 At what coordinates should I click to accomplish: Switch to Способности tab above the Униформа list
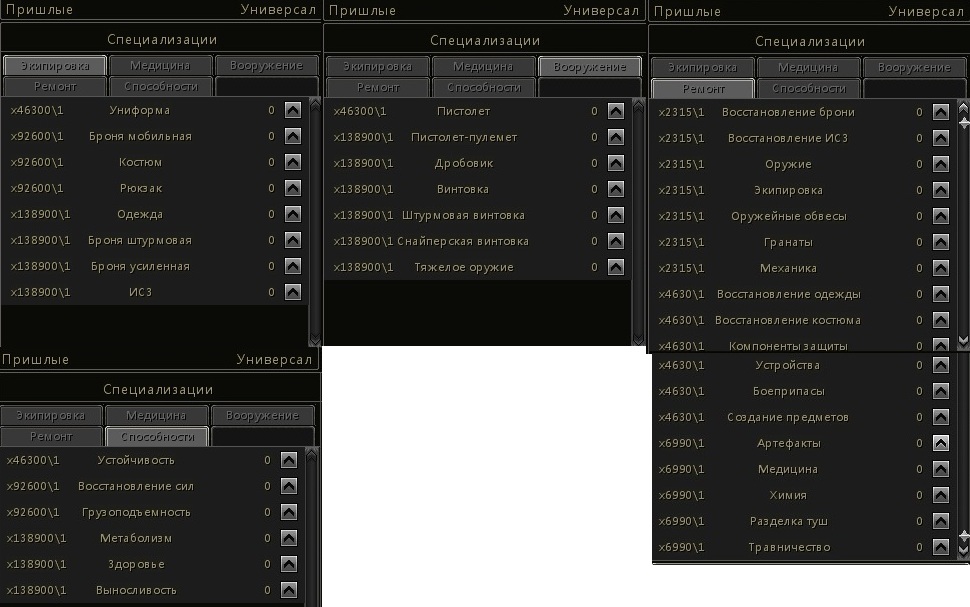(x=160, y=87)
